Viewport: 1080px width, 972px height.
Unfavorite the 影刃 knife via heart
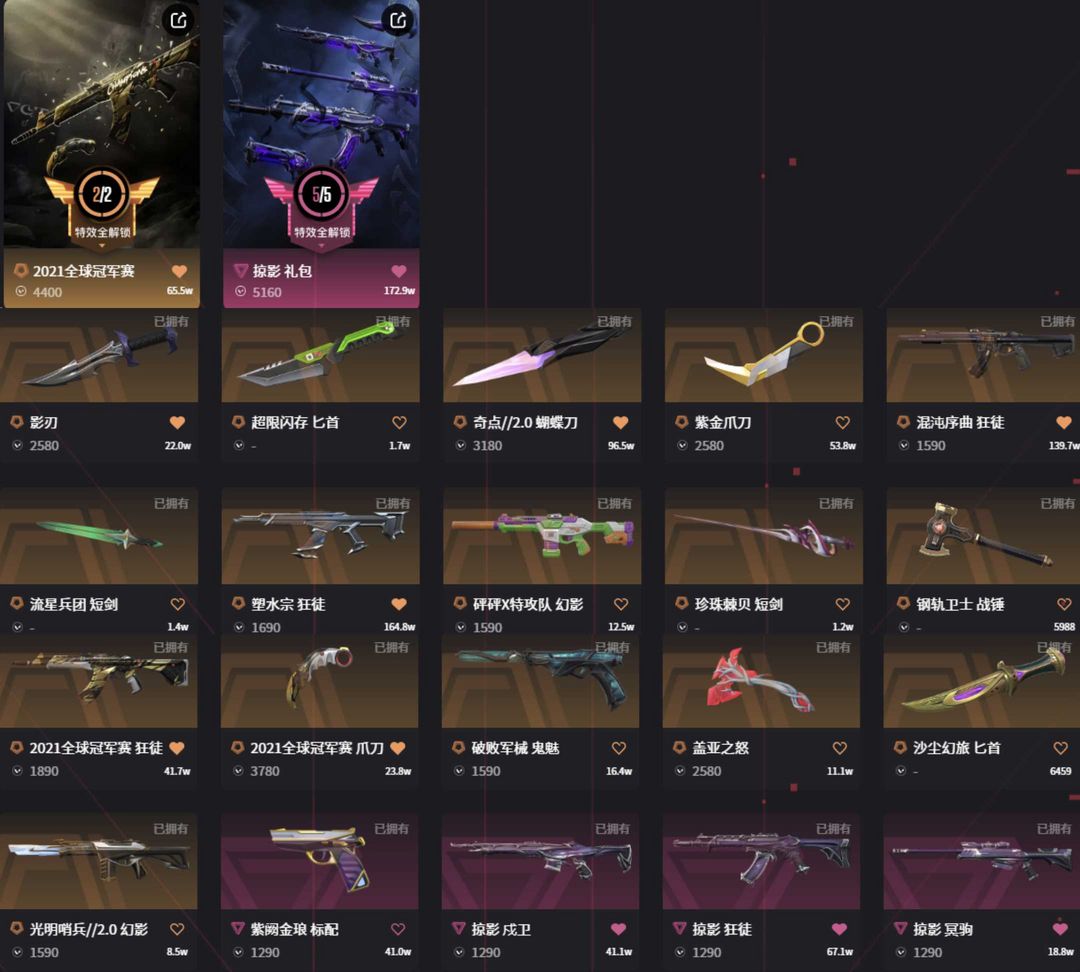(178, 422)
